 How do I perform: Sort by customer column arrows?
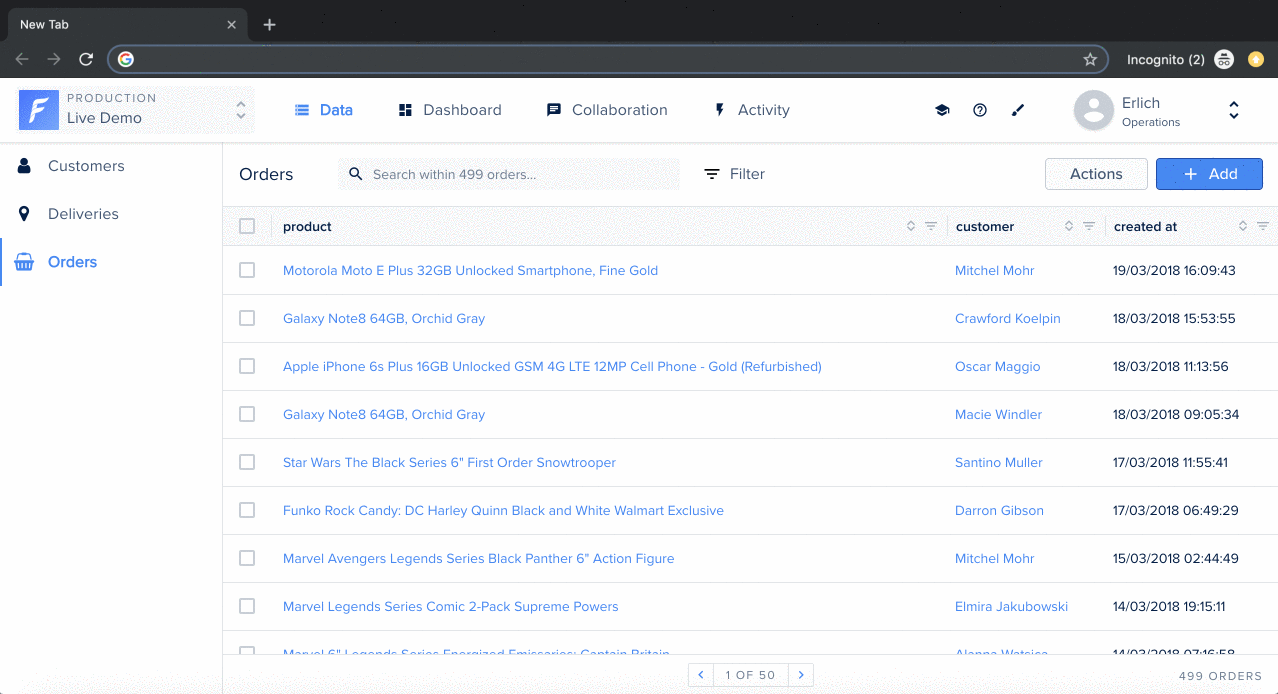pyautogui.click(x=1069, y=226)
